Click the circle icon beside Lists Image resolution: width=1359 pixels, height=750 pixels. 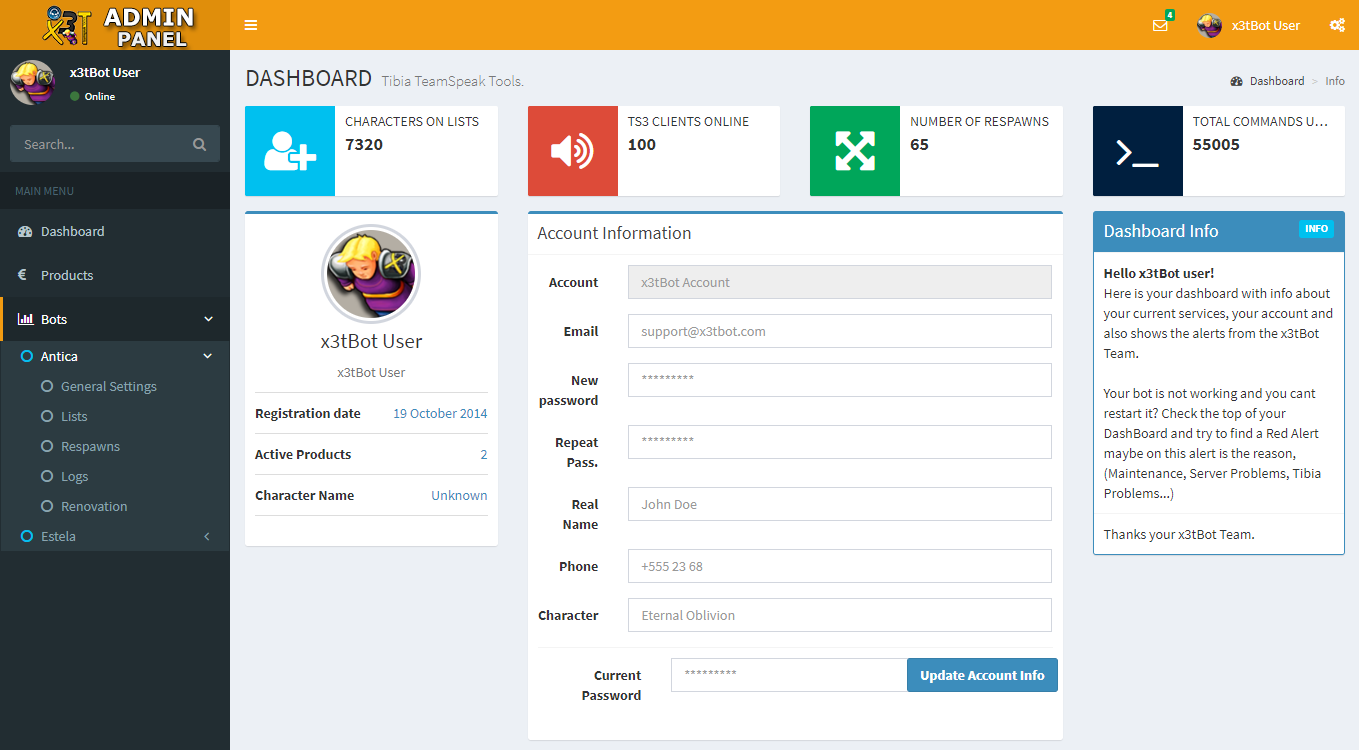coord(47,416)
